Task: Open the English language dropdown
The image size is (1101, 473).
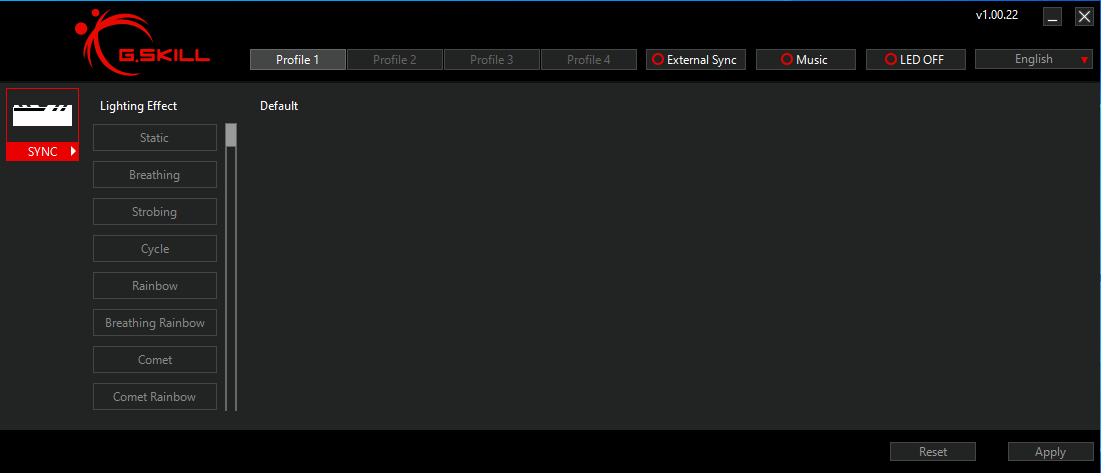Action: point(1033,60)
